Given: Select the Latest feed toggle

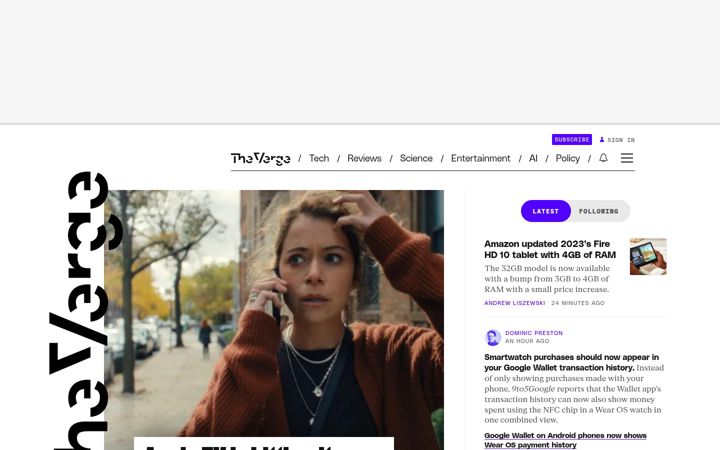Looking at the screenshot, I should coord(546,211).
